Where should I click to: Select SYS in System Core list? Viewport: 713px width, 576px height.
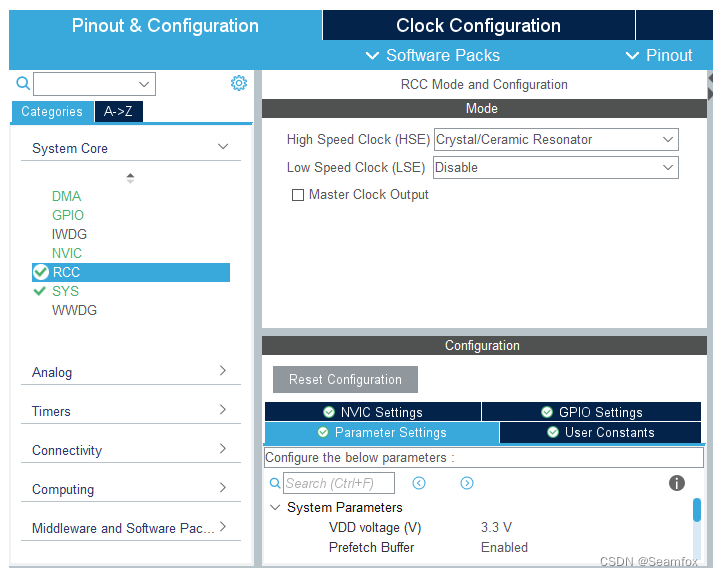click(65, 291)
